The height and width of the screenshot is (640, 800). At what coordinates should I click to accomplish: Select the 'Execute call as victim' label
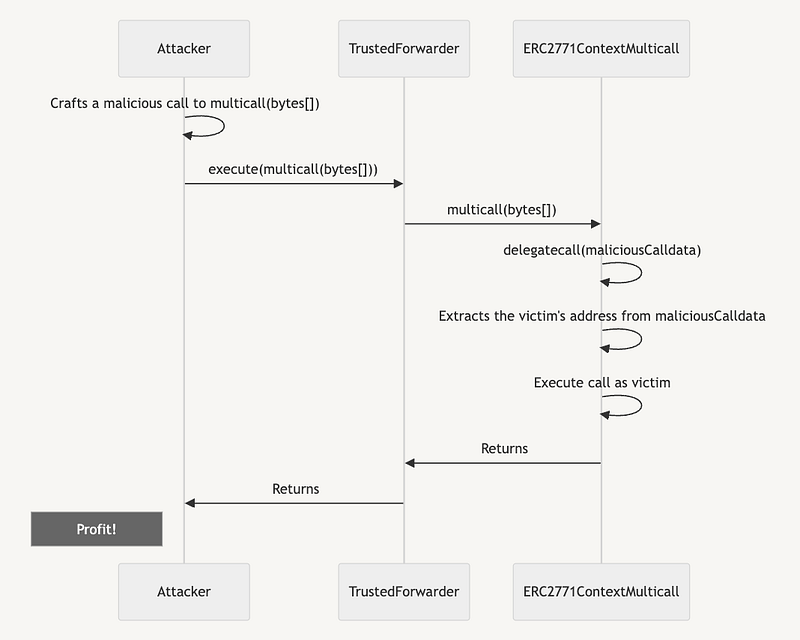coord(602,382)
